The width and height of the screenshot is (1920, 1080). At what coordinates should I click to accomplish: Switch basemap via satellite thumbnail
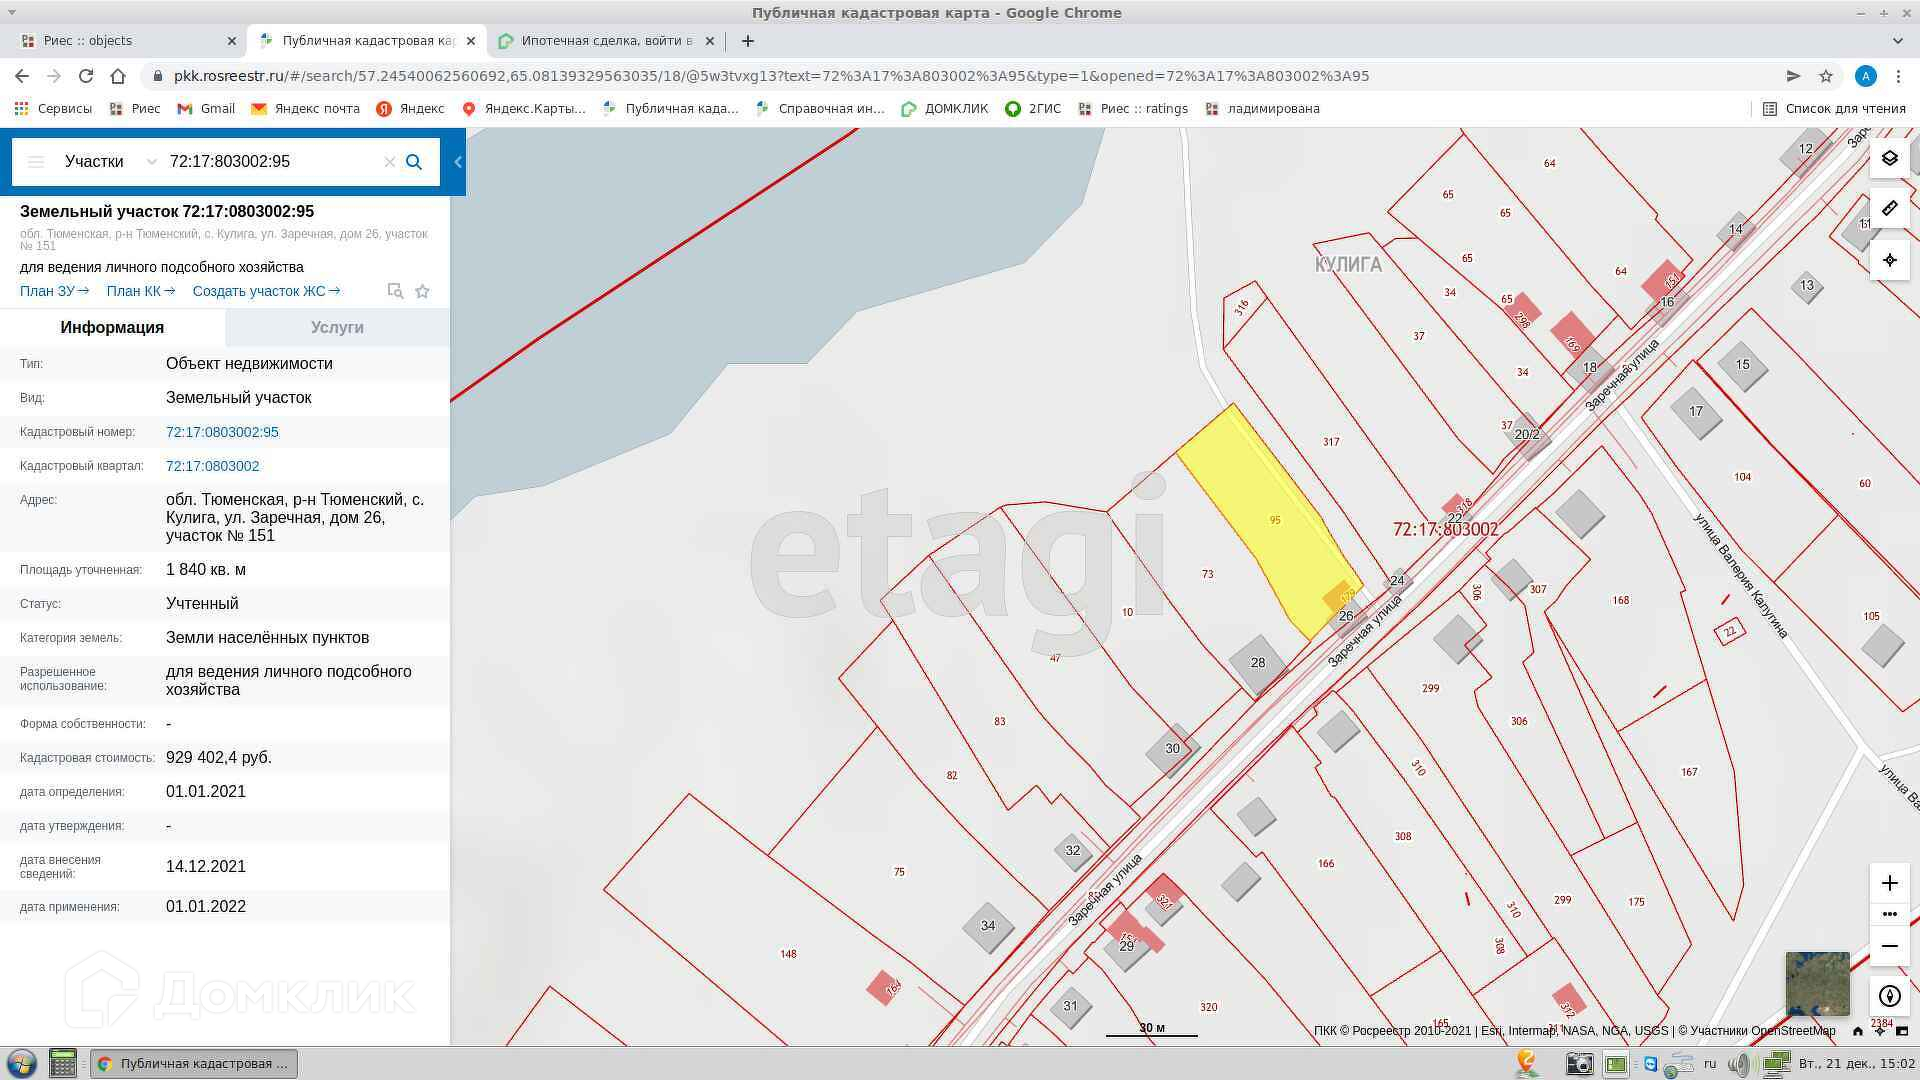1817,983
